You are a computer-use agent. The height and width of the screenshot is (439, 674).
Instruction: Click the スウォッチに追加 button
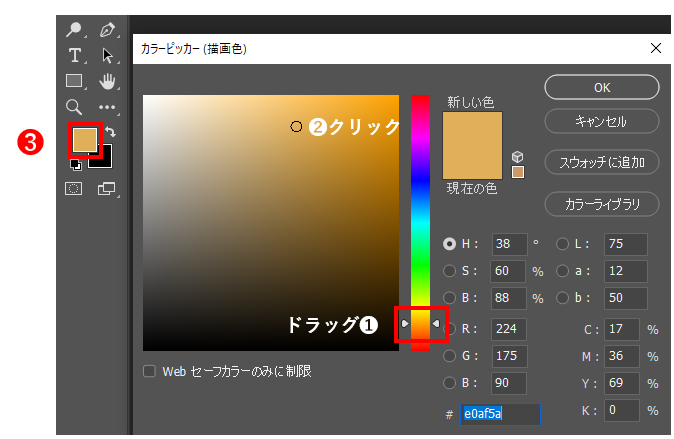click(601, 160)
